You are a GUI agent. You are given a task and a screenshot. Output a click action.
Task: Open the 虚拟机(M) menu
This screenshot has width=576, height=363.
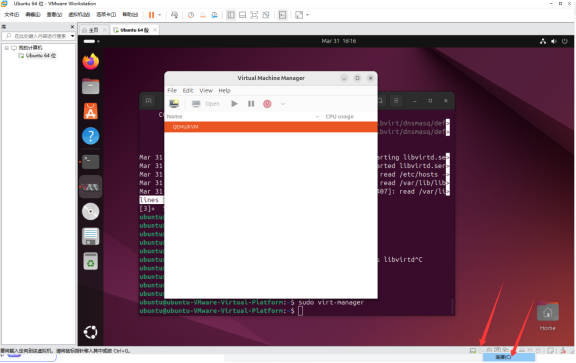coord(79,15)
